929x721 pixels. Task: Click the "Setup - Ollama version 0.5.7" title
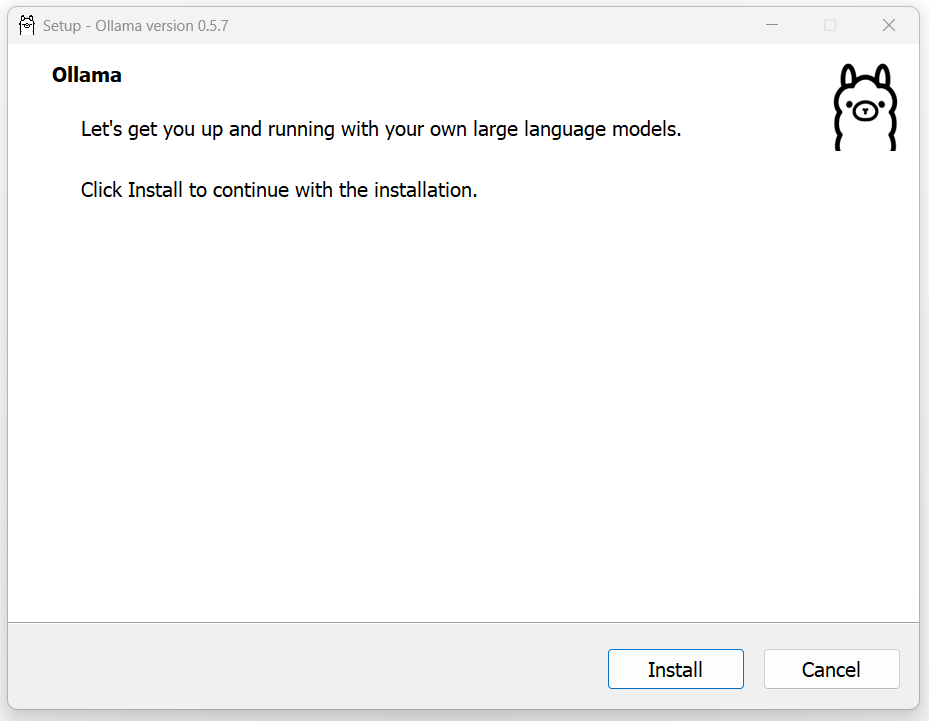[136, 26]
